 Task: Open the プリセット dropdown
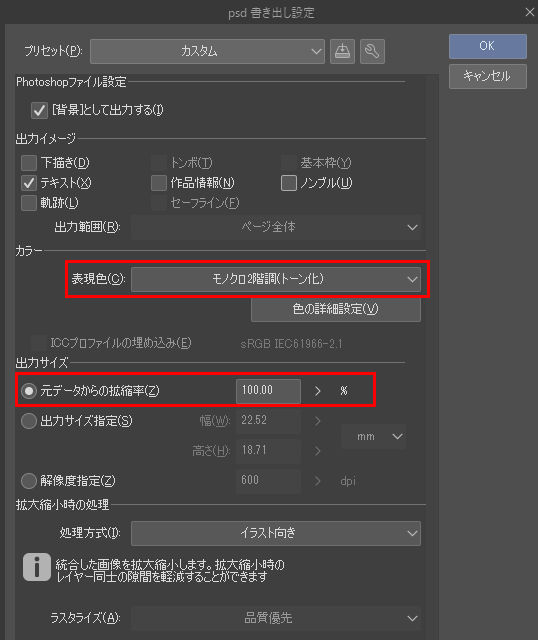(x=207, y=51)
